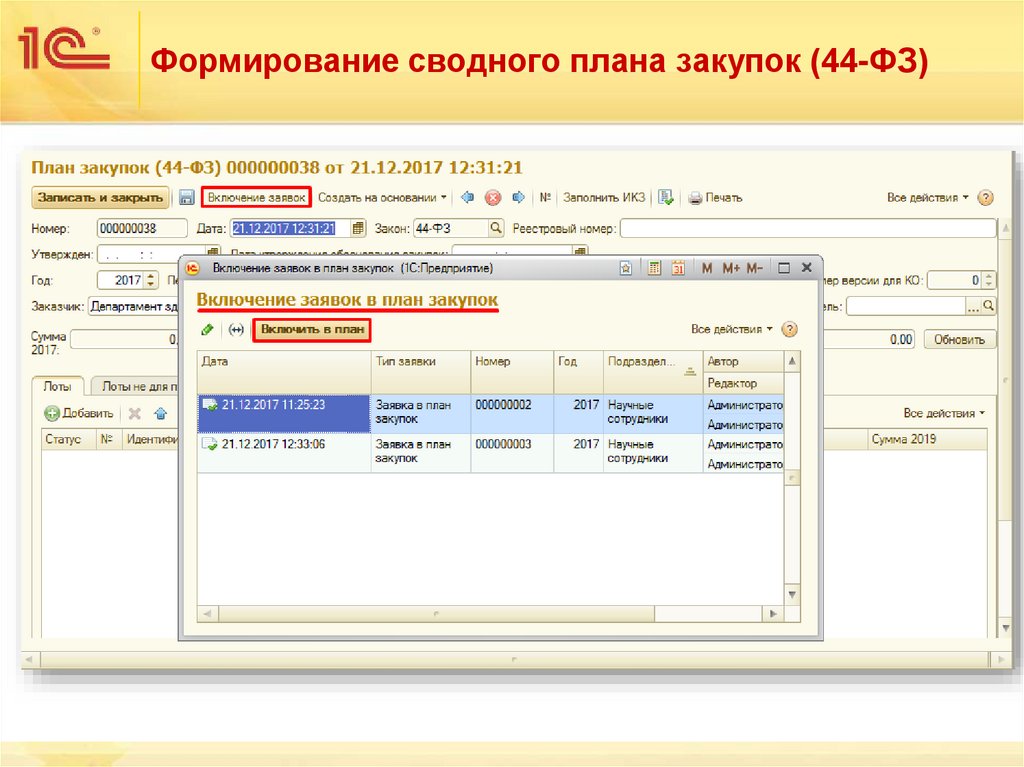1024x767 pixels.
Task: Add the document to favorites via star icon
Action: [x=625, y=266]
